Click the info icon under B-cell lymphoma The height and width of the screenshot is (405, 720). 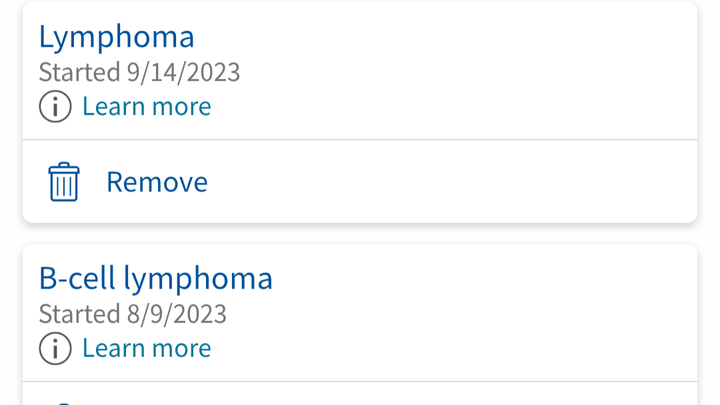(55, 349)
